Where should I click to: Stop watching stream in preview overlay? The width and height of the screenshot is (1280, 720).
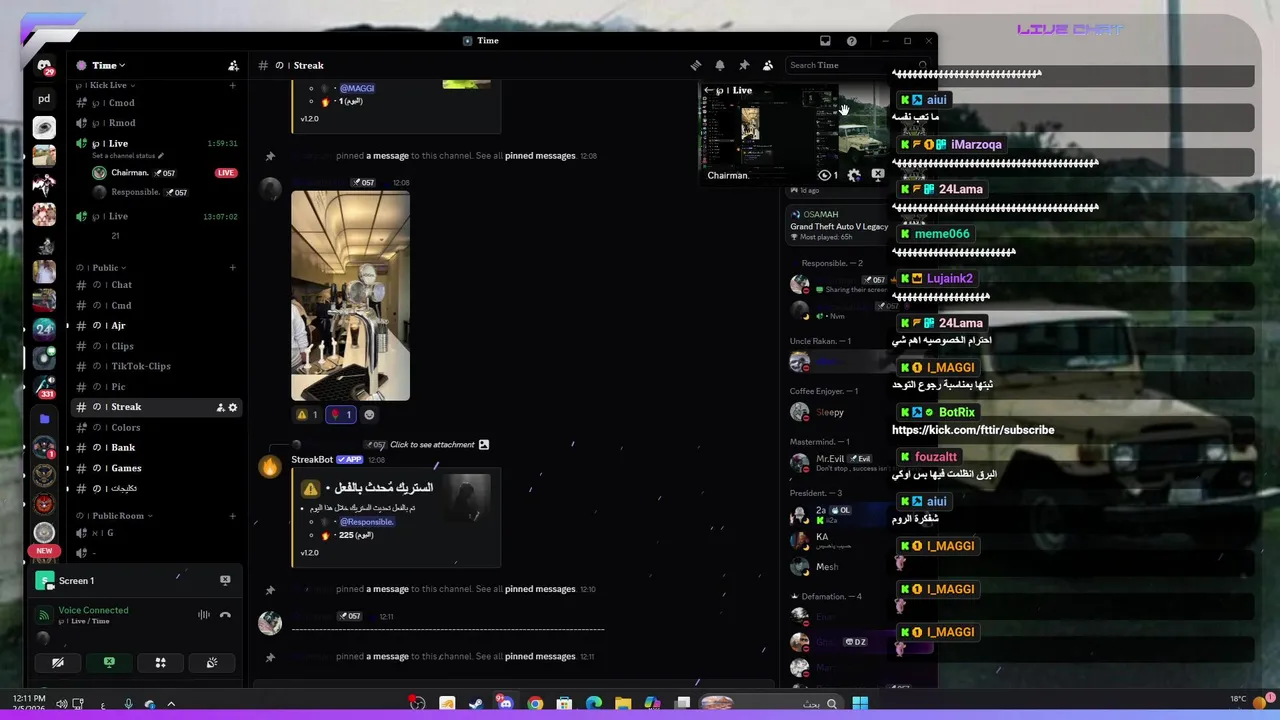[878, 174]
